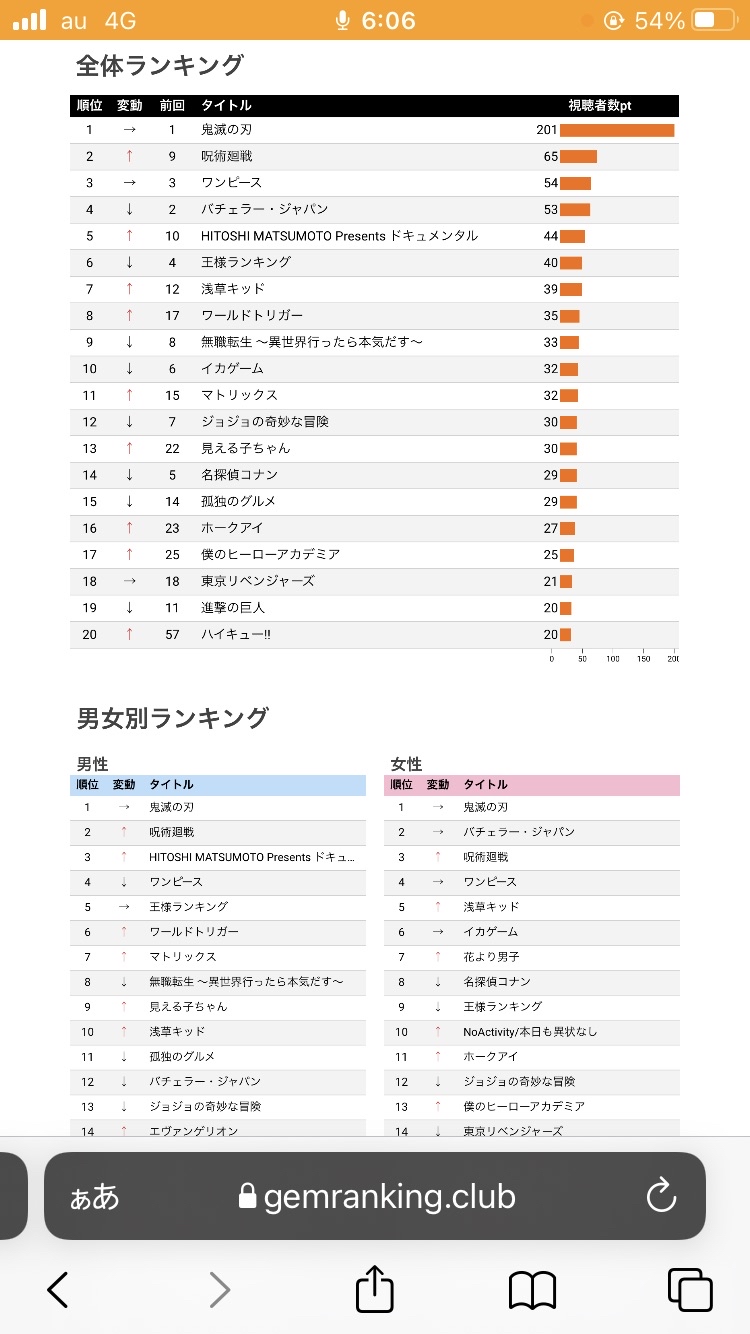The height and width of the screenshot is (1334, 750).
Task: Tap the microphone icon beside the clock
Action: pyautogui.click(x=343, y=20)
